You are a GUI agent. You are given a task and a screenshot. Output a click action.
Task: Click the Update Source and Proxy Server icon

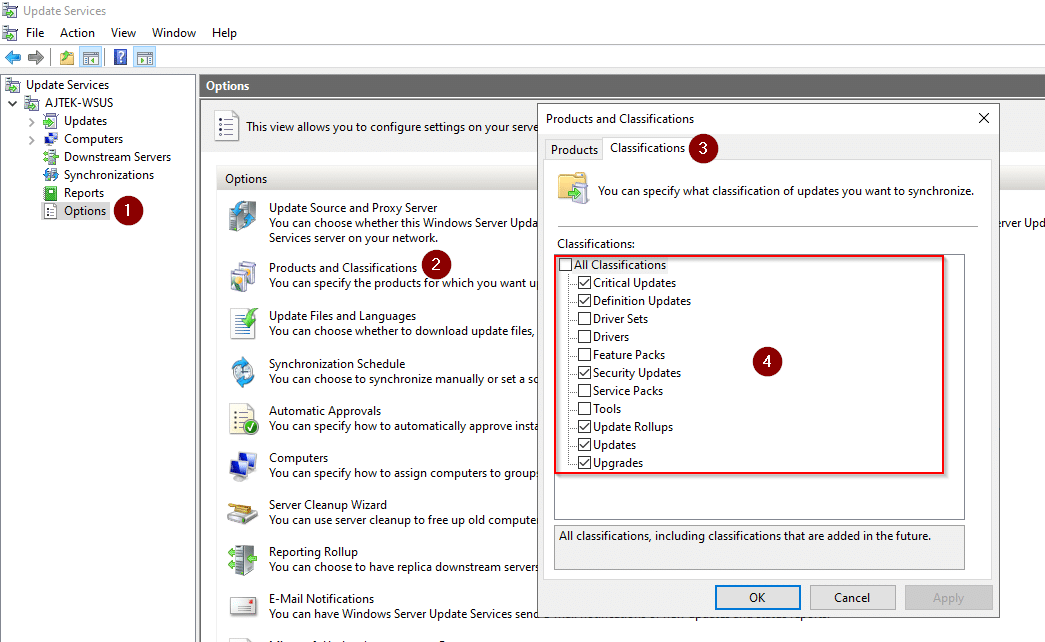[x=243, y=216]
